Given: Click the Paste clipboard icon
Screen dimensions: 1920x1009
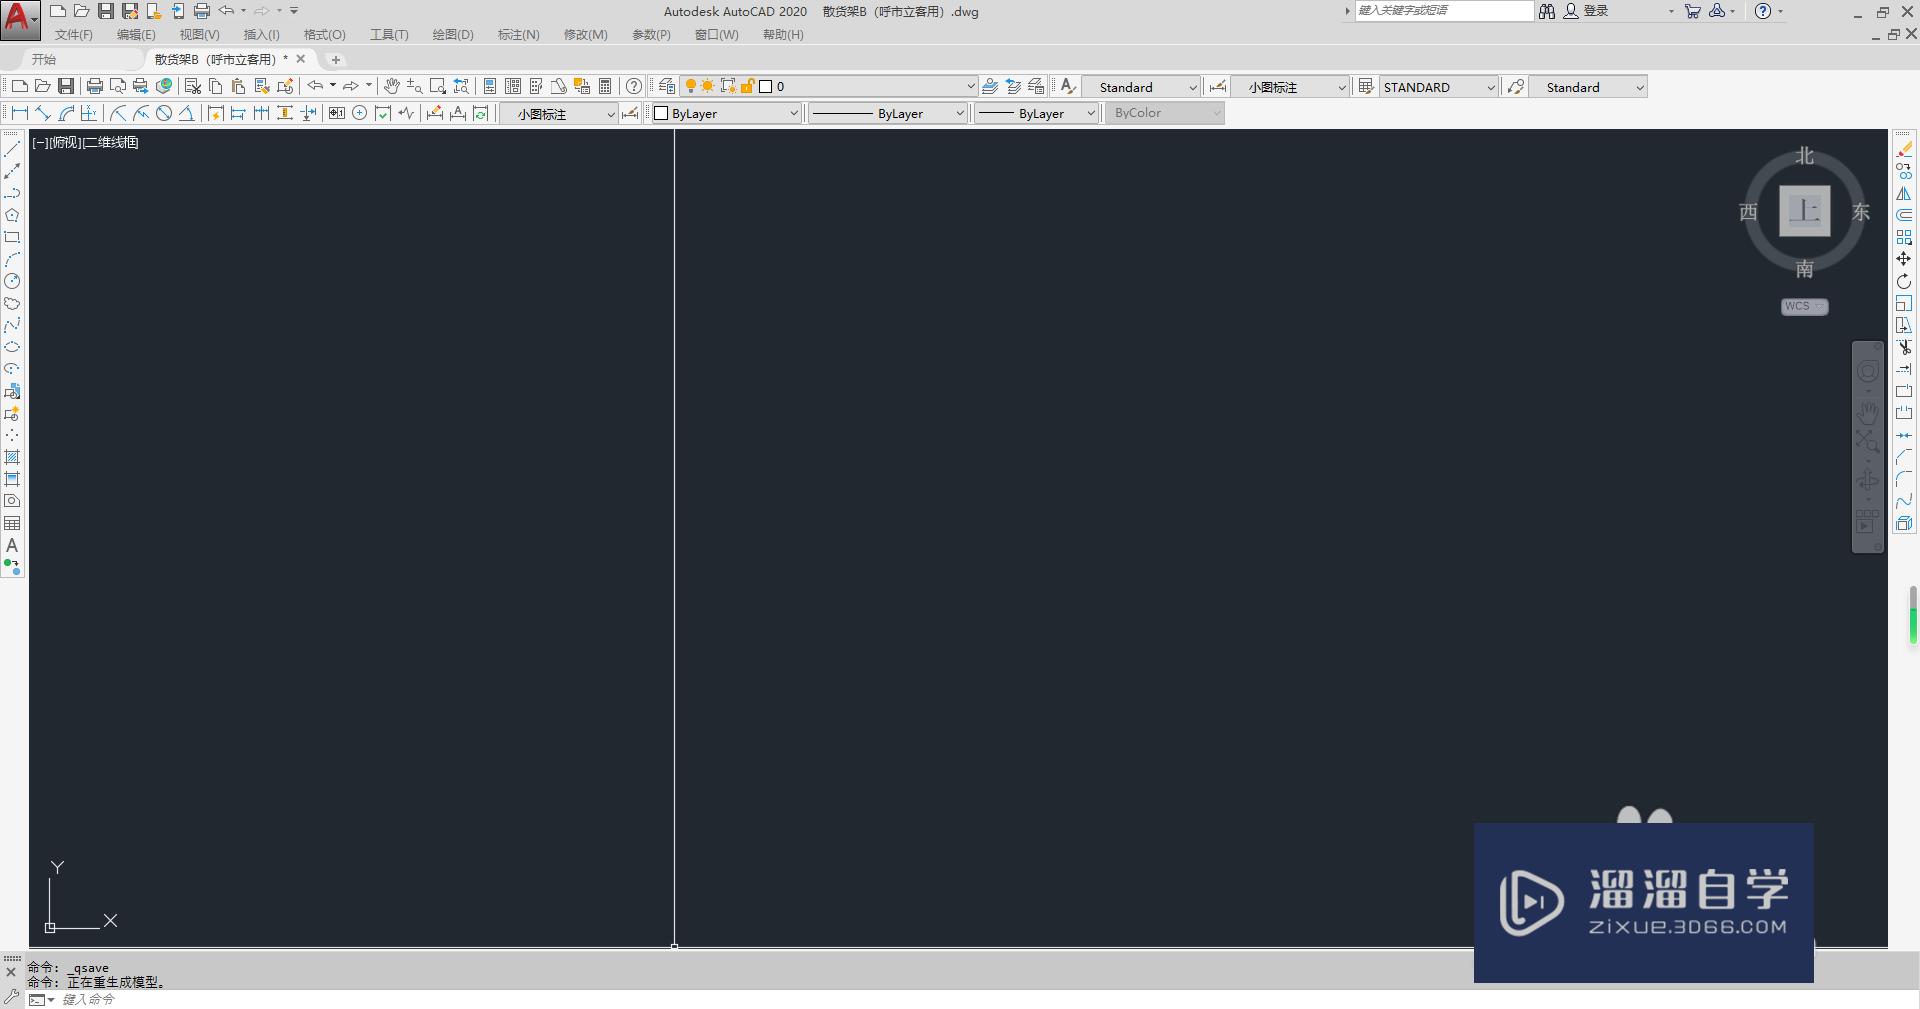Looking at the screenshot, I should (x=238, y=86).
